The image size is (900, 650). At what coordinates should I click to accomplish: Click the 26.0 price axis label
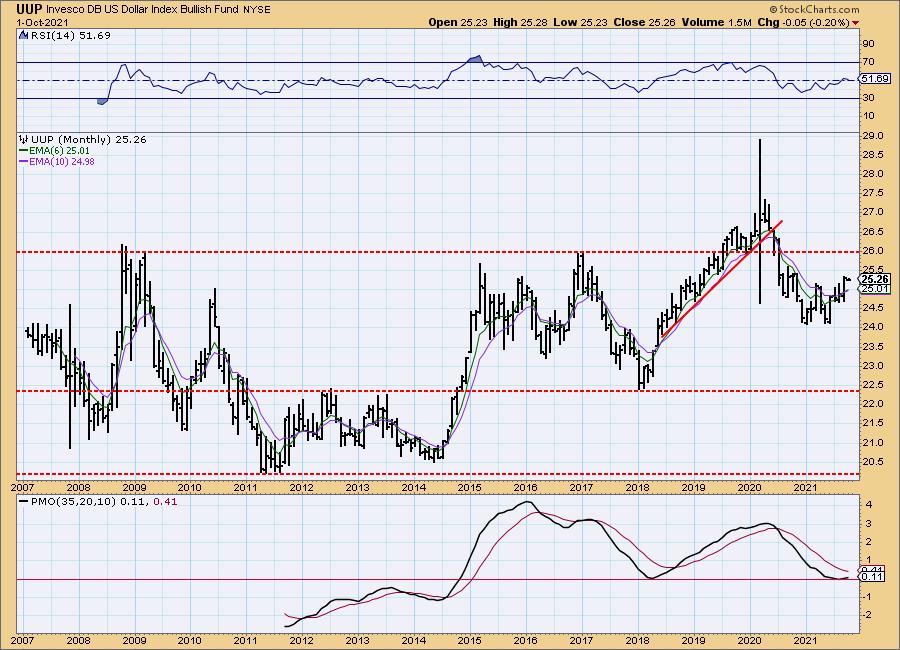coord(873,250)
